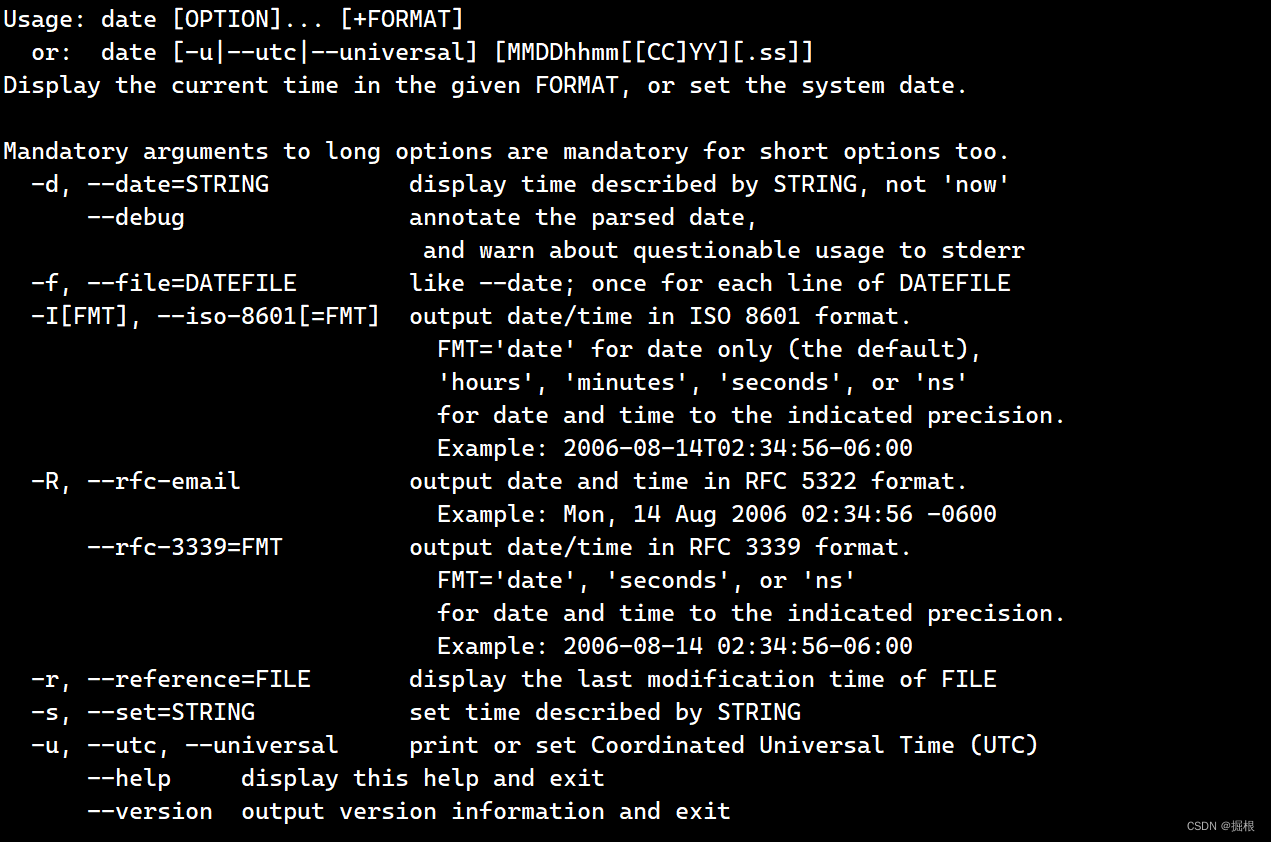Click the Mandatory arguments sentence

pyautogui.click(x=507, y=151)
